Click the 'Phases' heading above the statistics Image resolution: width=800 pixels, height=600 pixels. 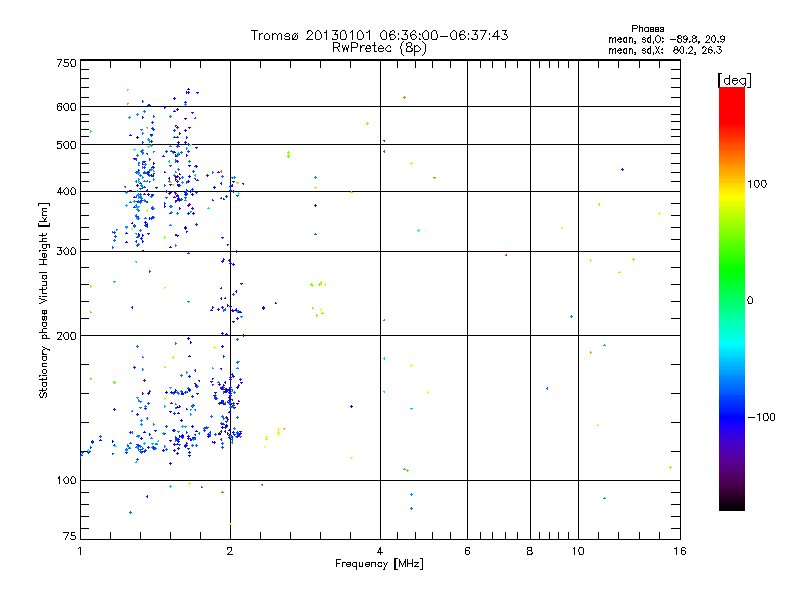(x=647, y=29)
